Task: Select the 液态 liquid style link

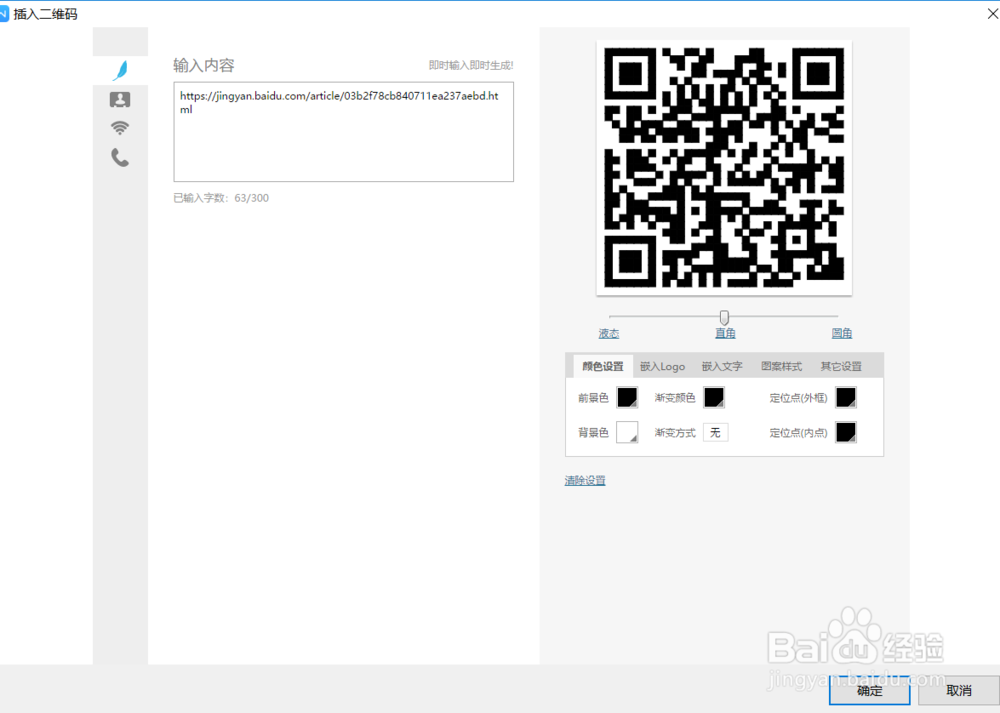Action: pos(608,334)
